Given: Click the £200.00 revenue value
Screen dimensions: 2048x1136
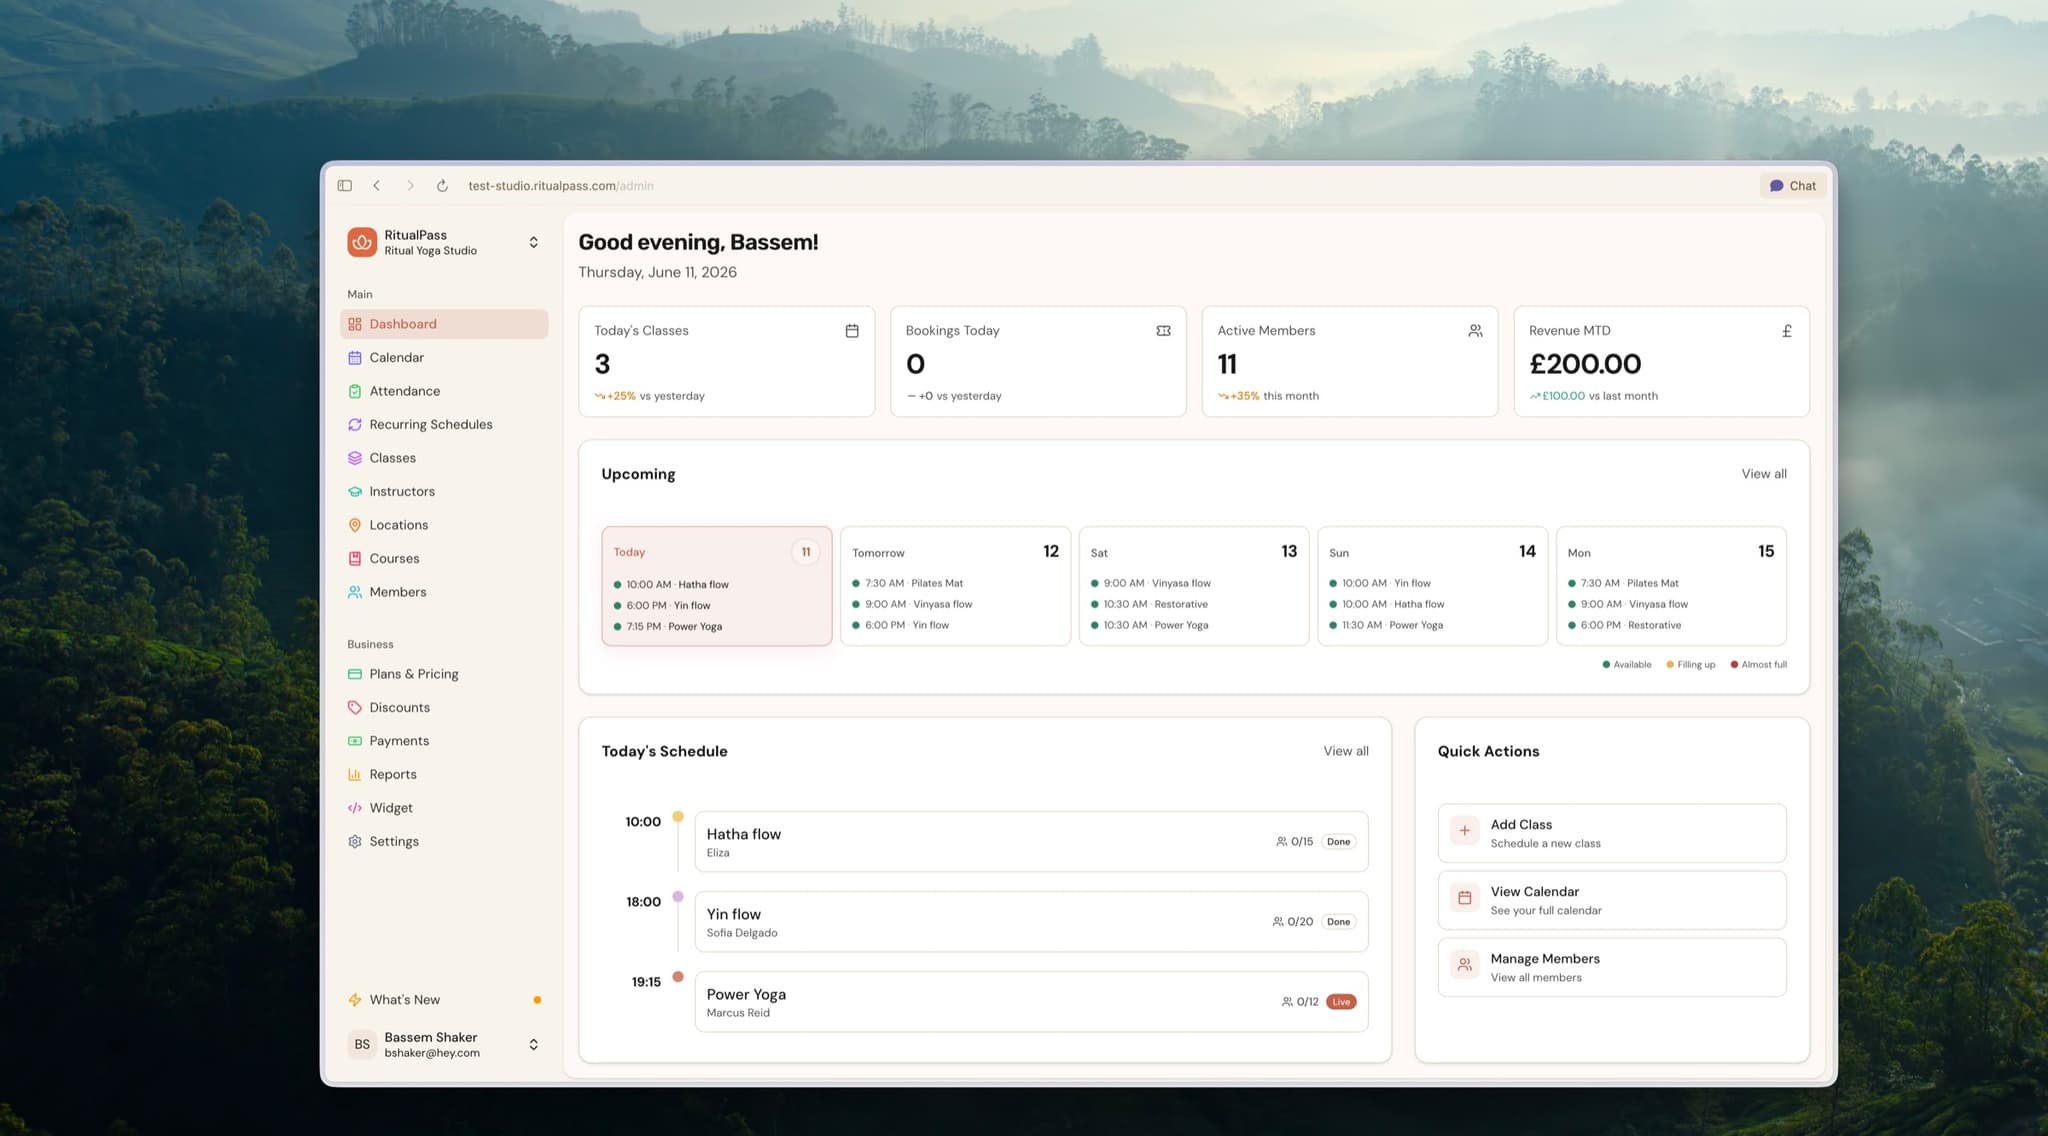Looking at the screenshot, I should [x=1585, y=364].
